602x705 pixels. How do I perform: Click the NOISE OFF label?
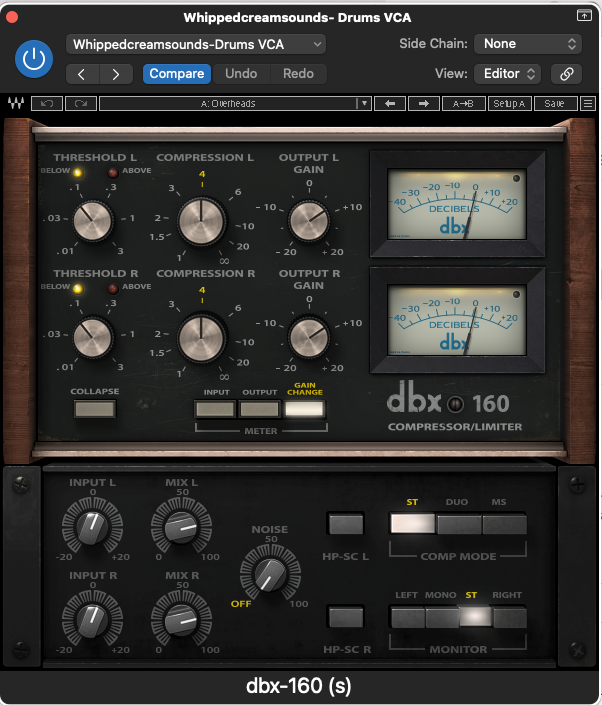coord(241,604)
